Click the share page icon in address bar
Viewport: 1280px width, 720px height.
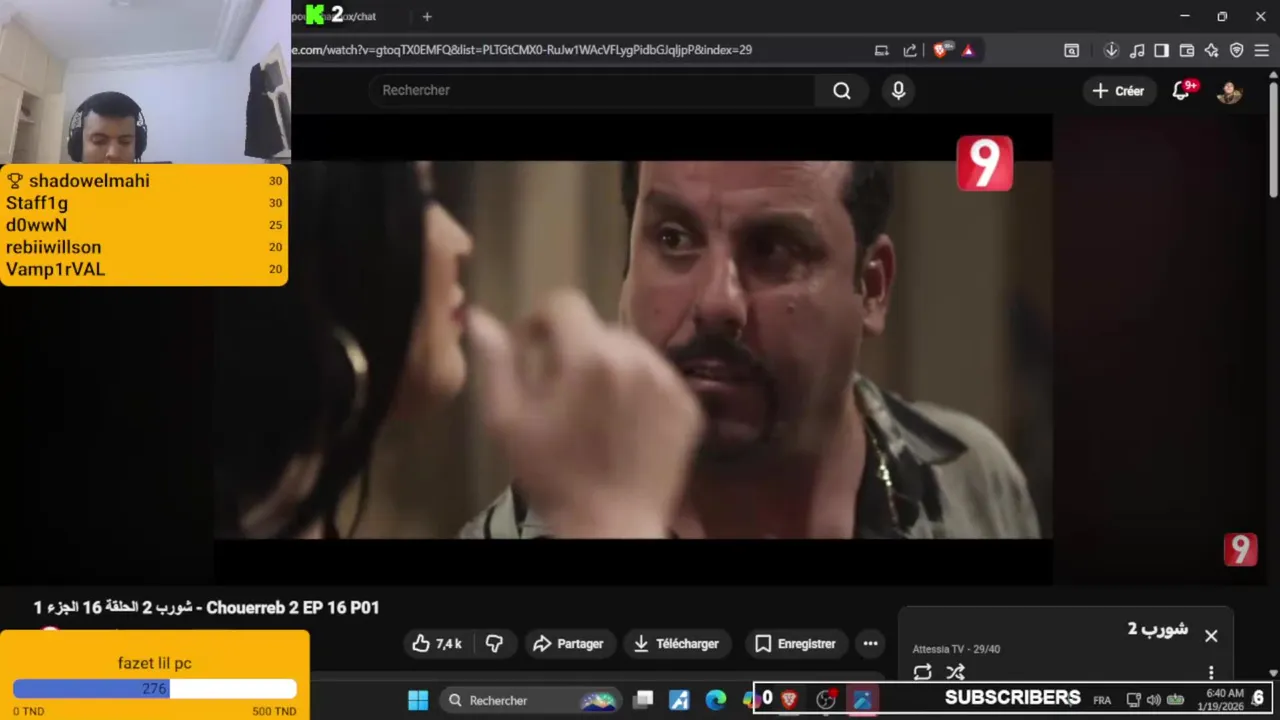[910, 50]
